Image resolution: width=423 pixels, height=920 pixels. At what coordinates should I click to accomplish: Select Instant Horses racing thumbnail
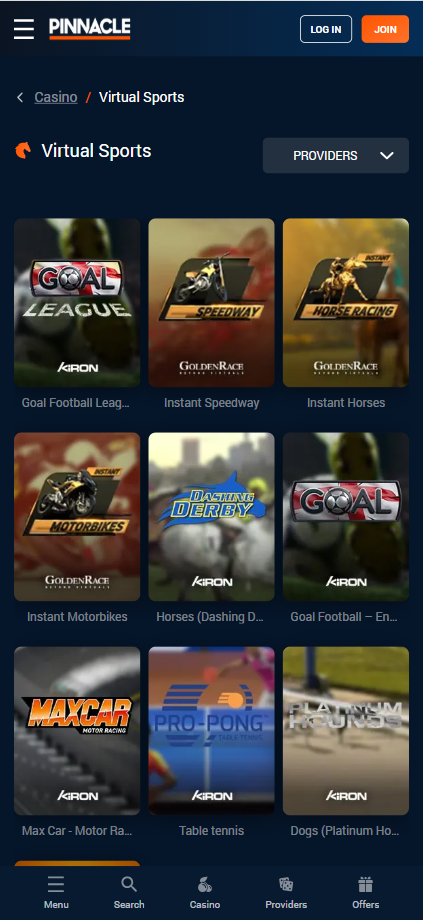(346, 303)
